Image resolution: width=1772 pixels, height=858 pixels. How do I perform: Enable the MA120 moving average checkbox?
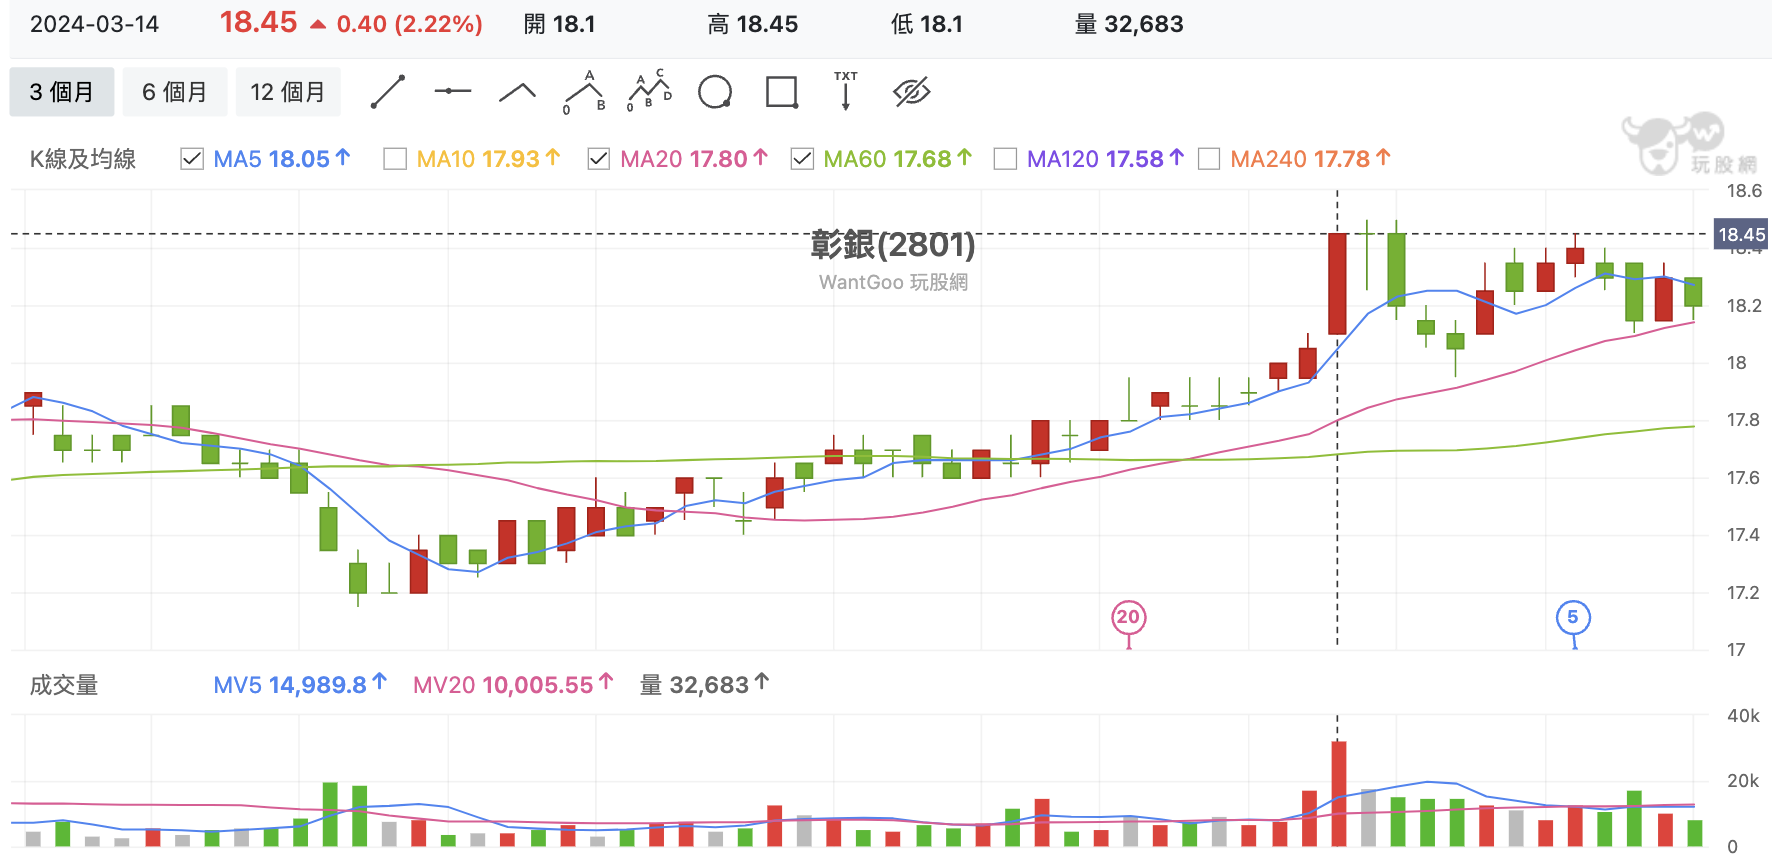tap(1005, 159)
